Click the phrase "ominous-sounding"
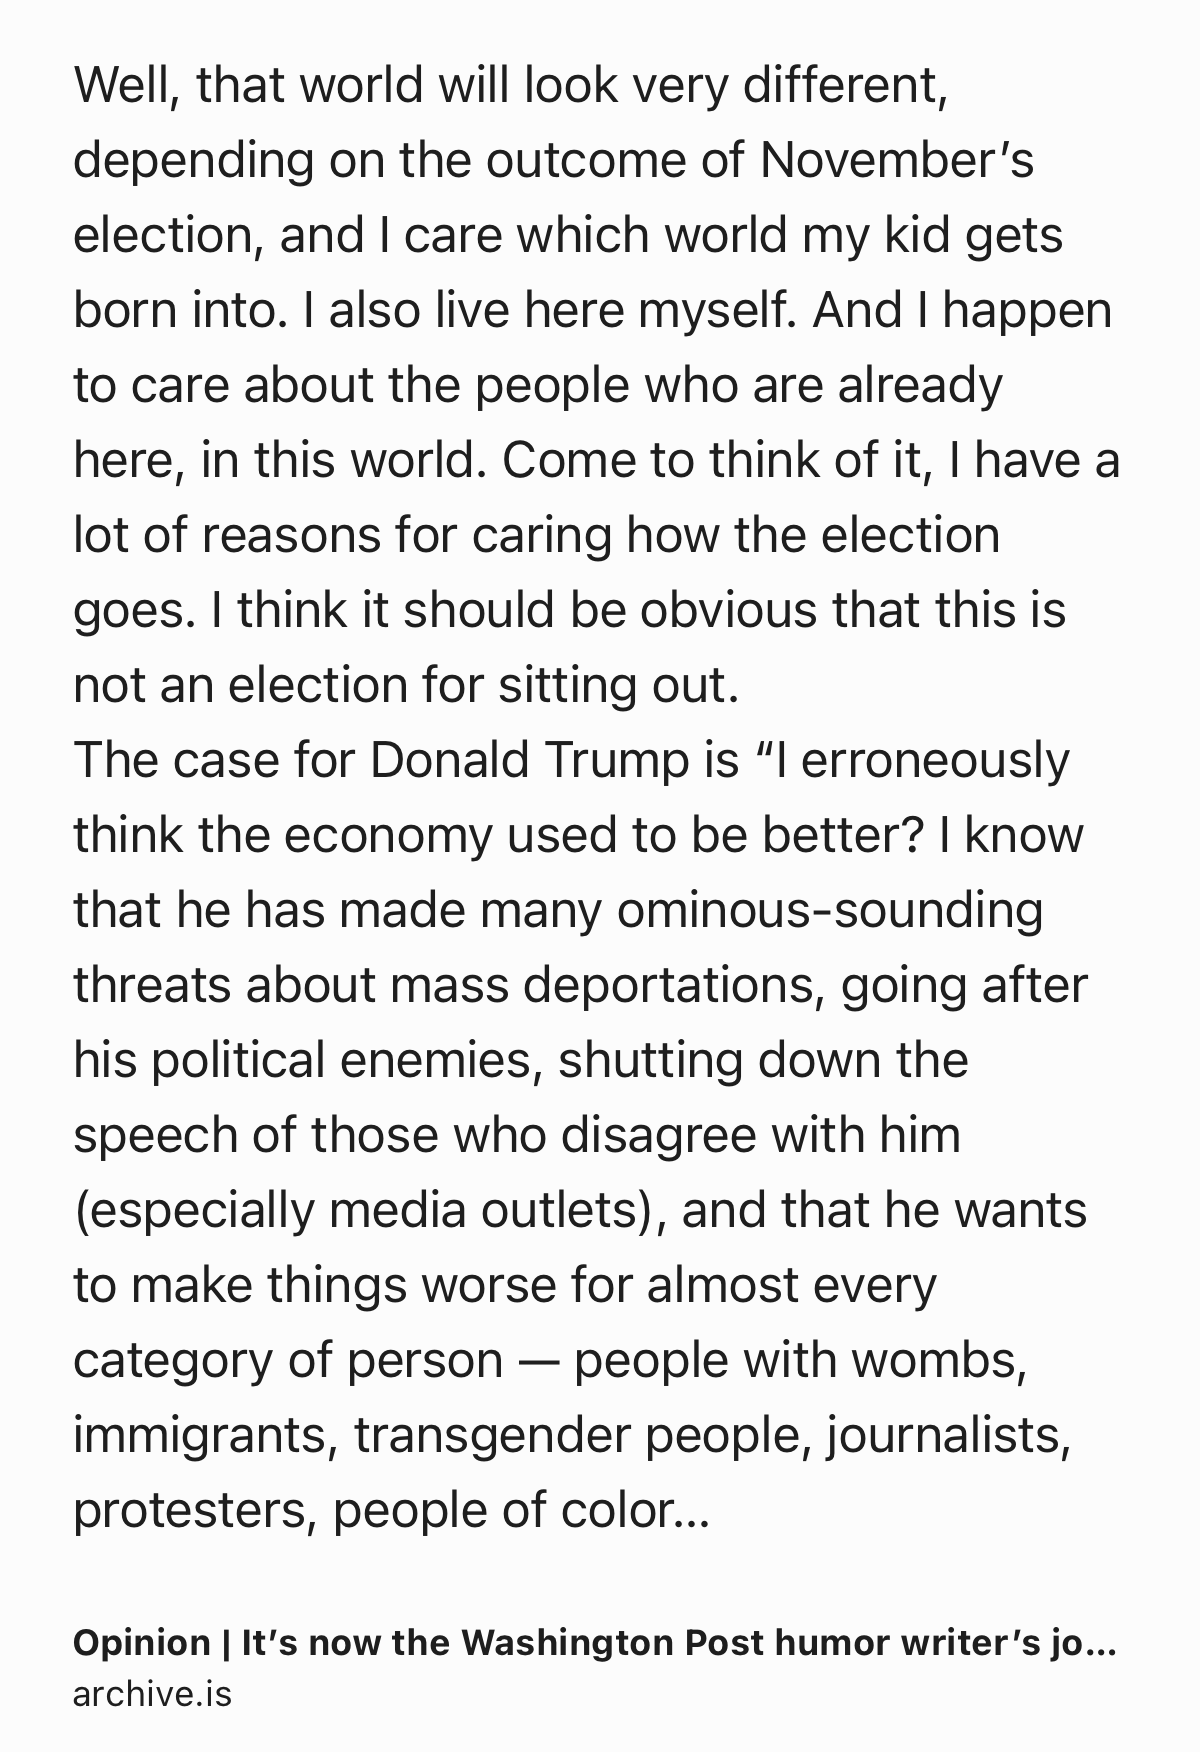 (830, 911)
